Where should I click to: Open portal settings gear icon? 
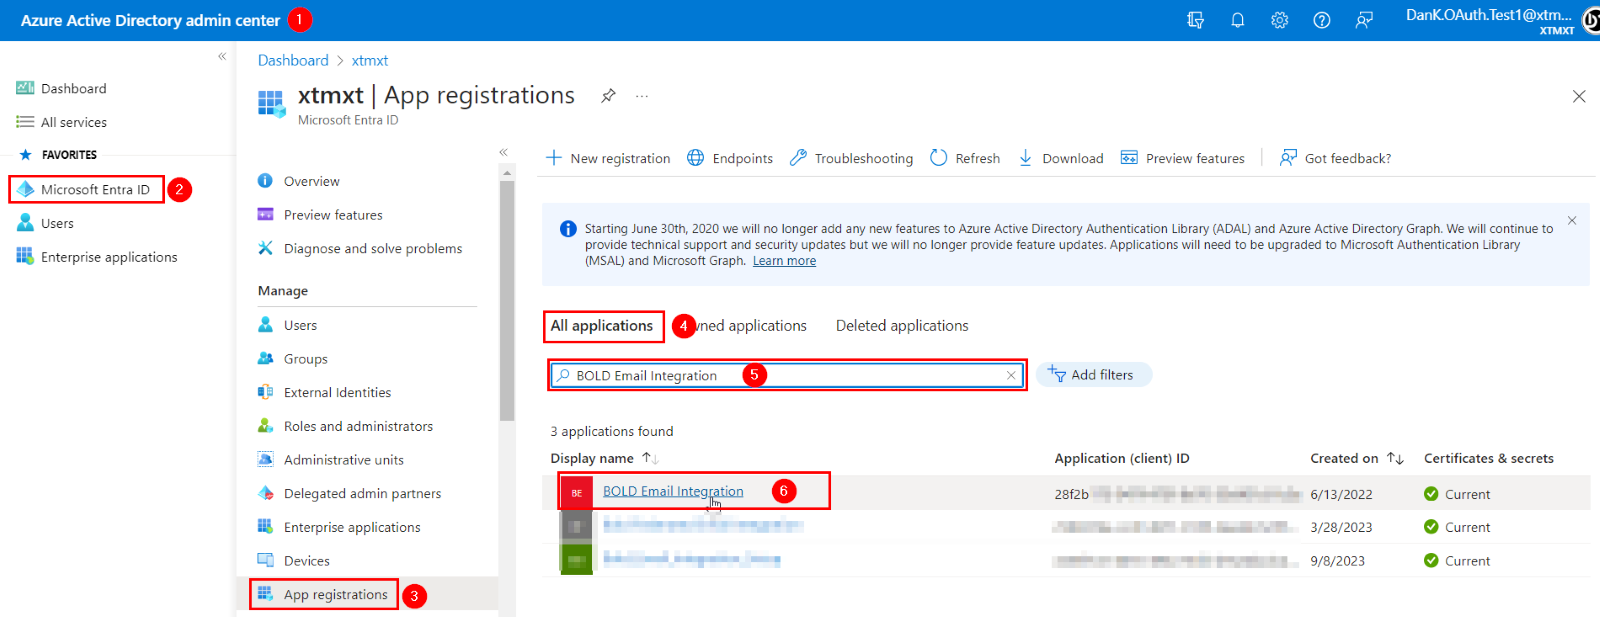point(1280,20)
